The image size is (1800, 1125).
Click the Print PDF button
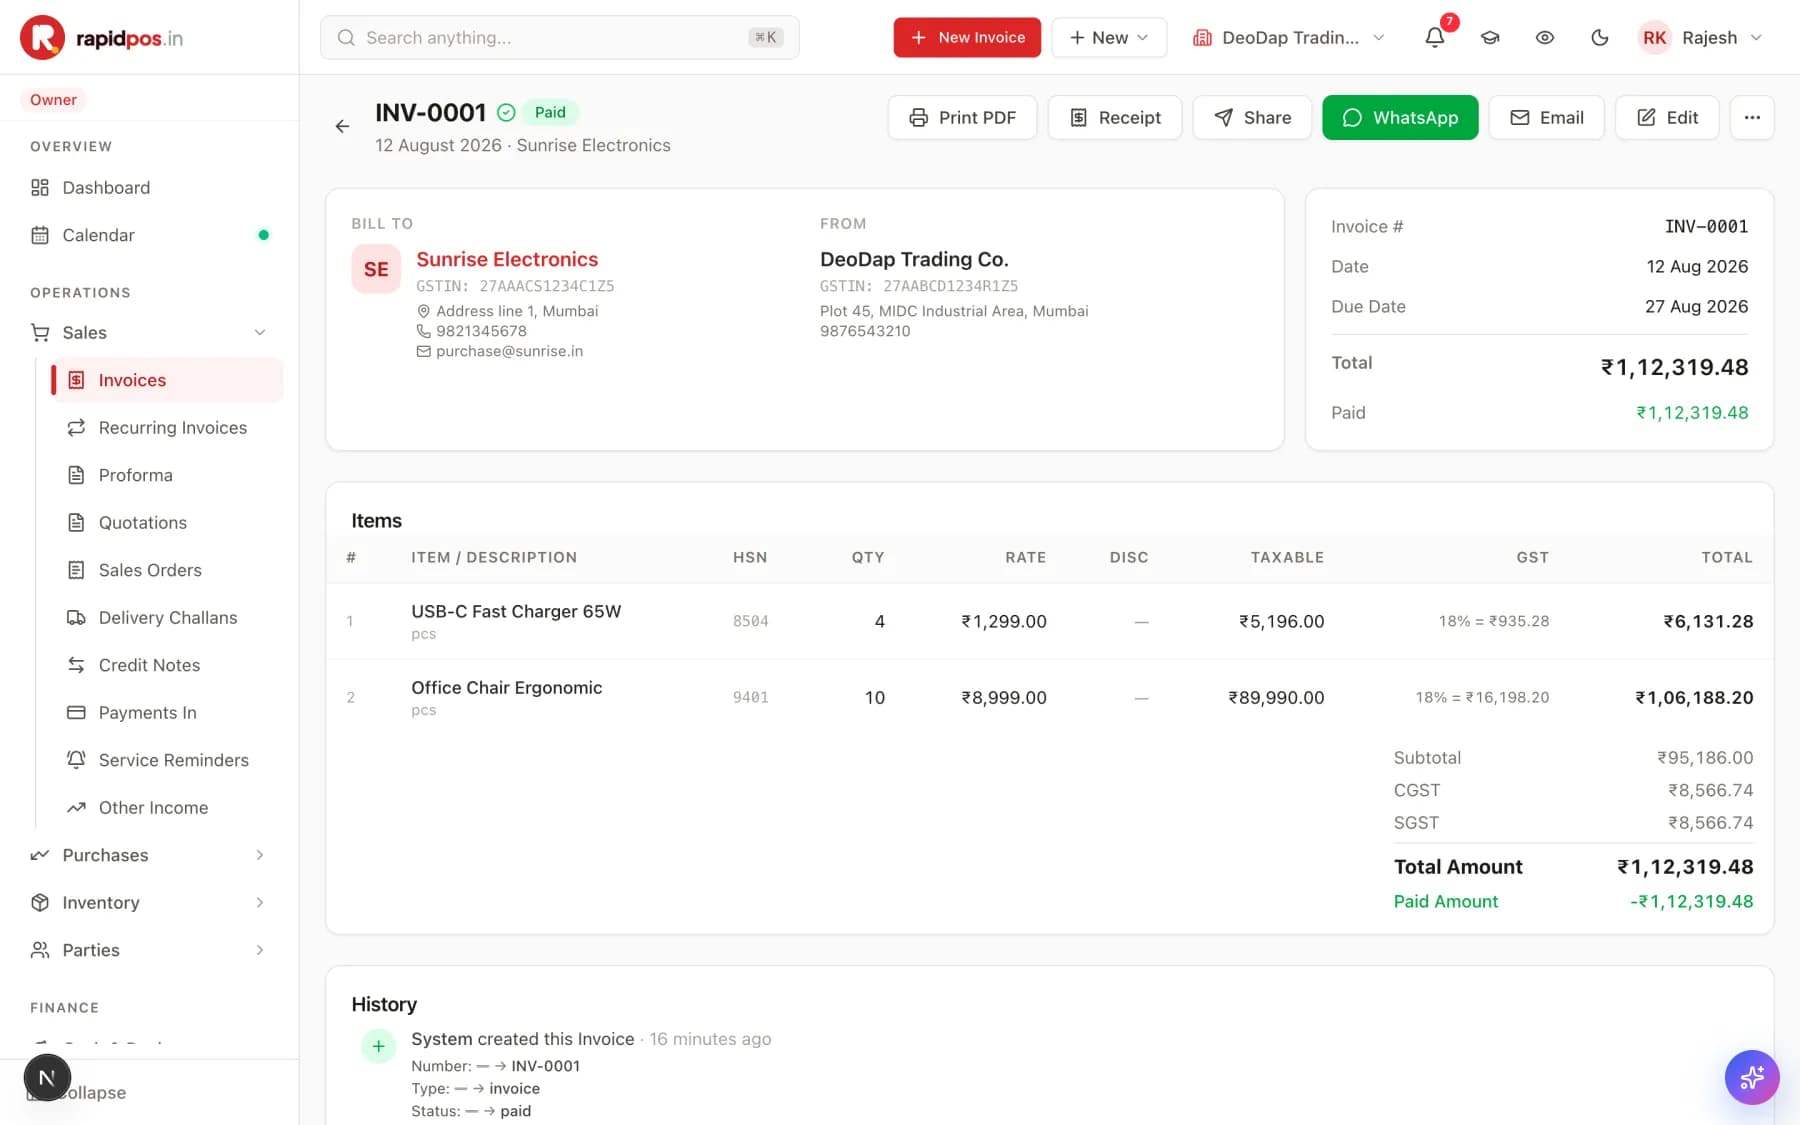point(962,117)
